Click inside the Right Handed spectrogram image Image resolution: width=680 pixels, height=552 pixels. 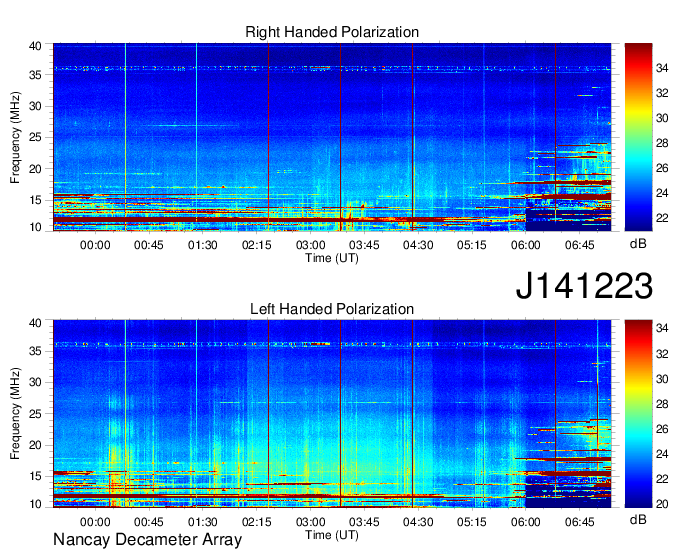332,137
